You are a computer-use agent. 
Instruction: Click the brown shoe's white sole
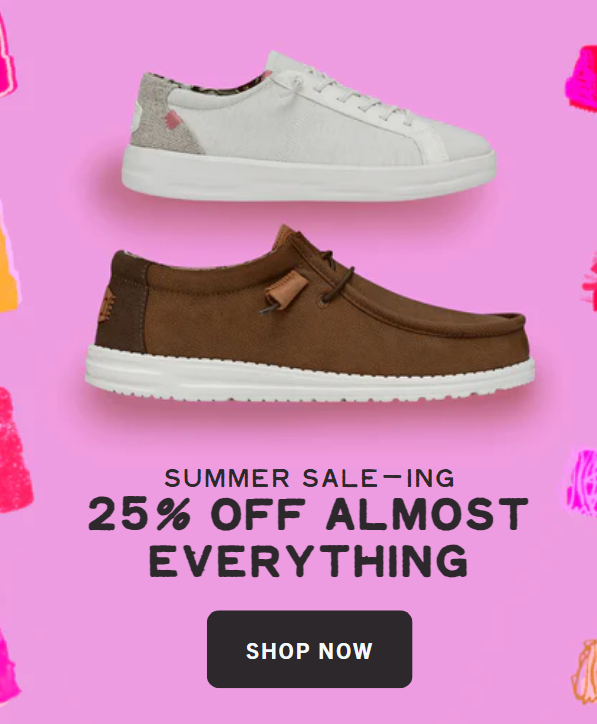point(310,373)
